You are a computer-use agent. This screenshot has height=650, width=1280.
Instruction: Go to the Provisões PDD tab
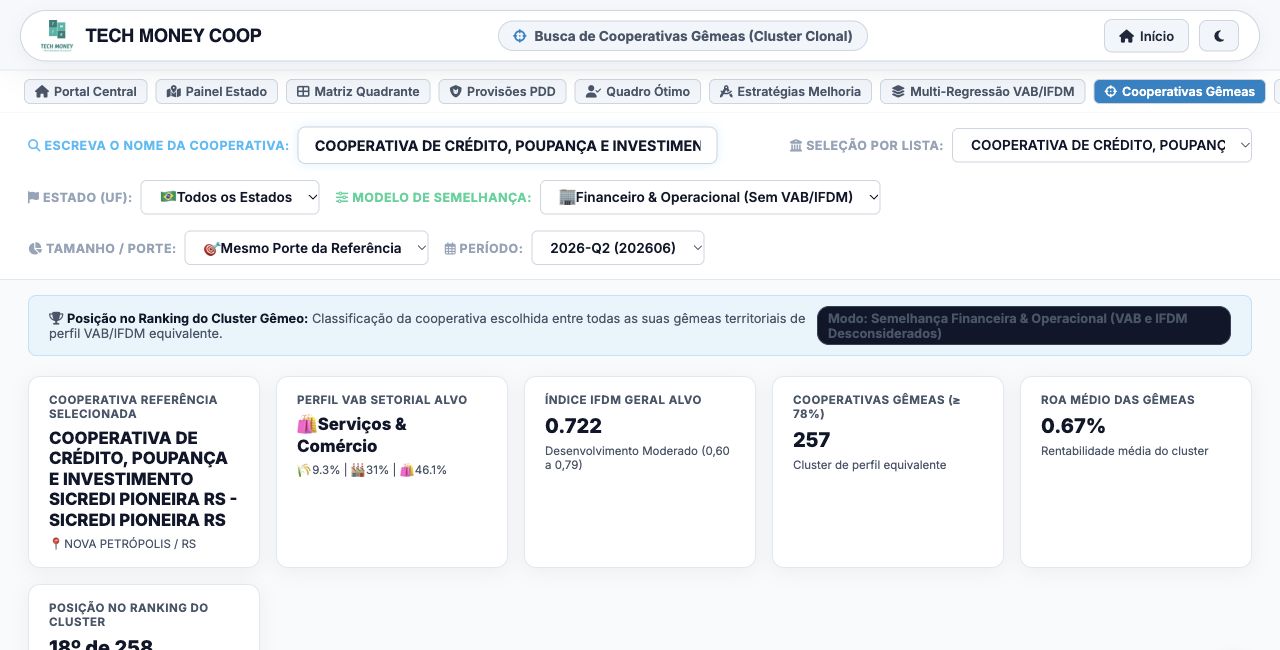pos(502,91)
